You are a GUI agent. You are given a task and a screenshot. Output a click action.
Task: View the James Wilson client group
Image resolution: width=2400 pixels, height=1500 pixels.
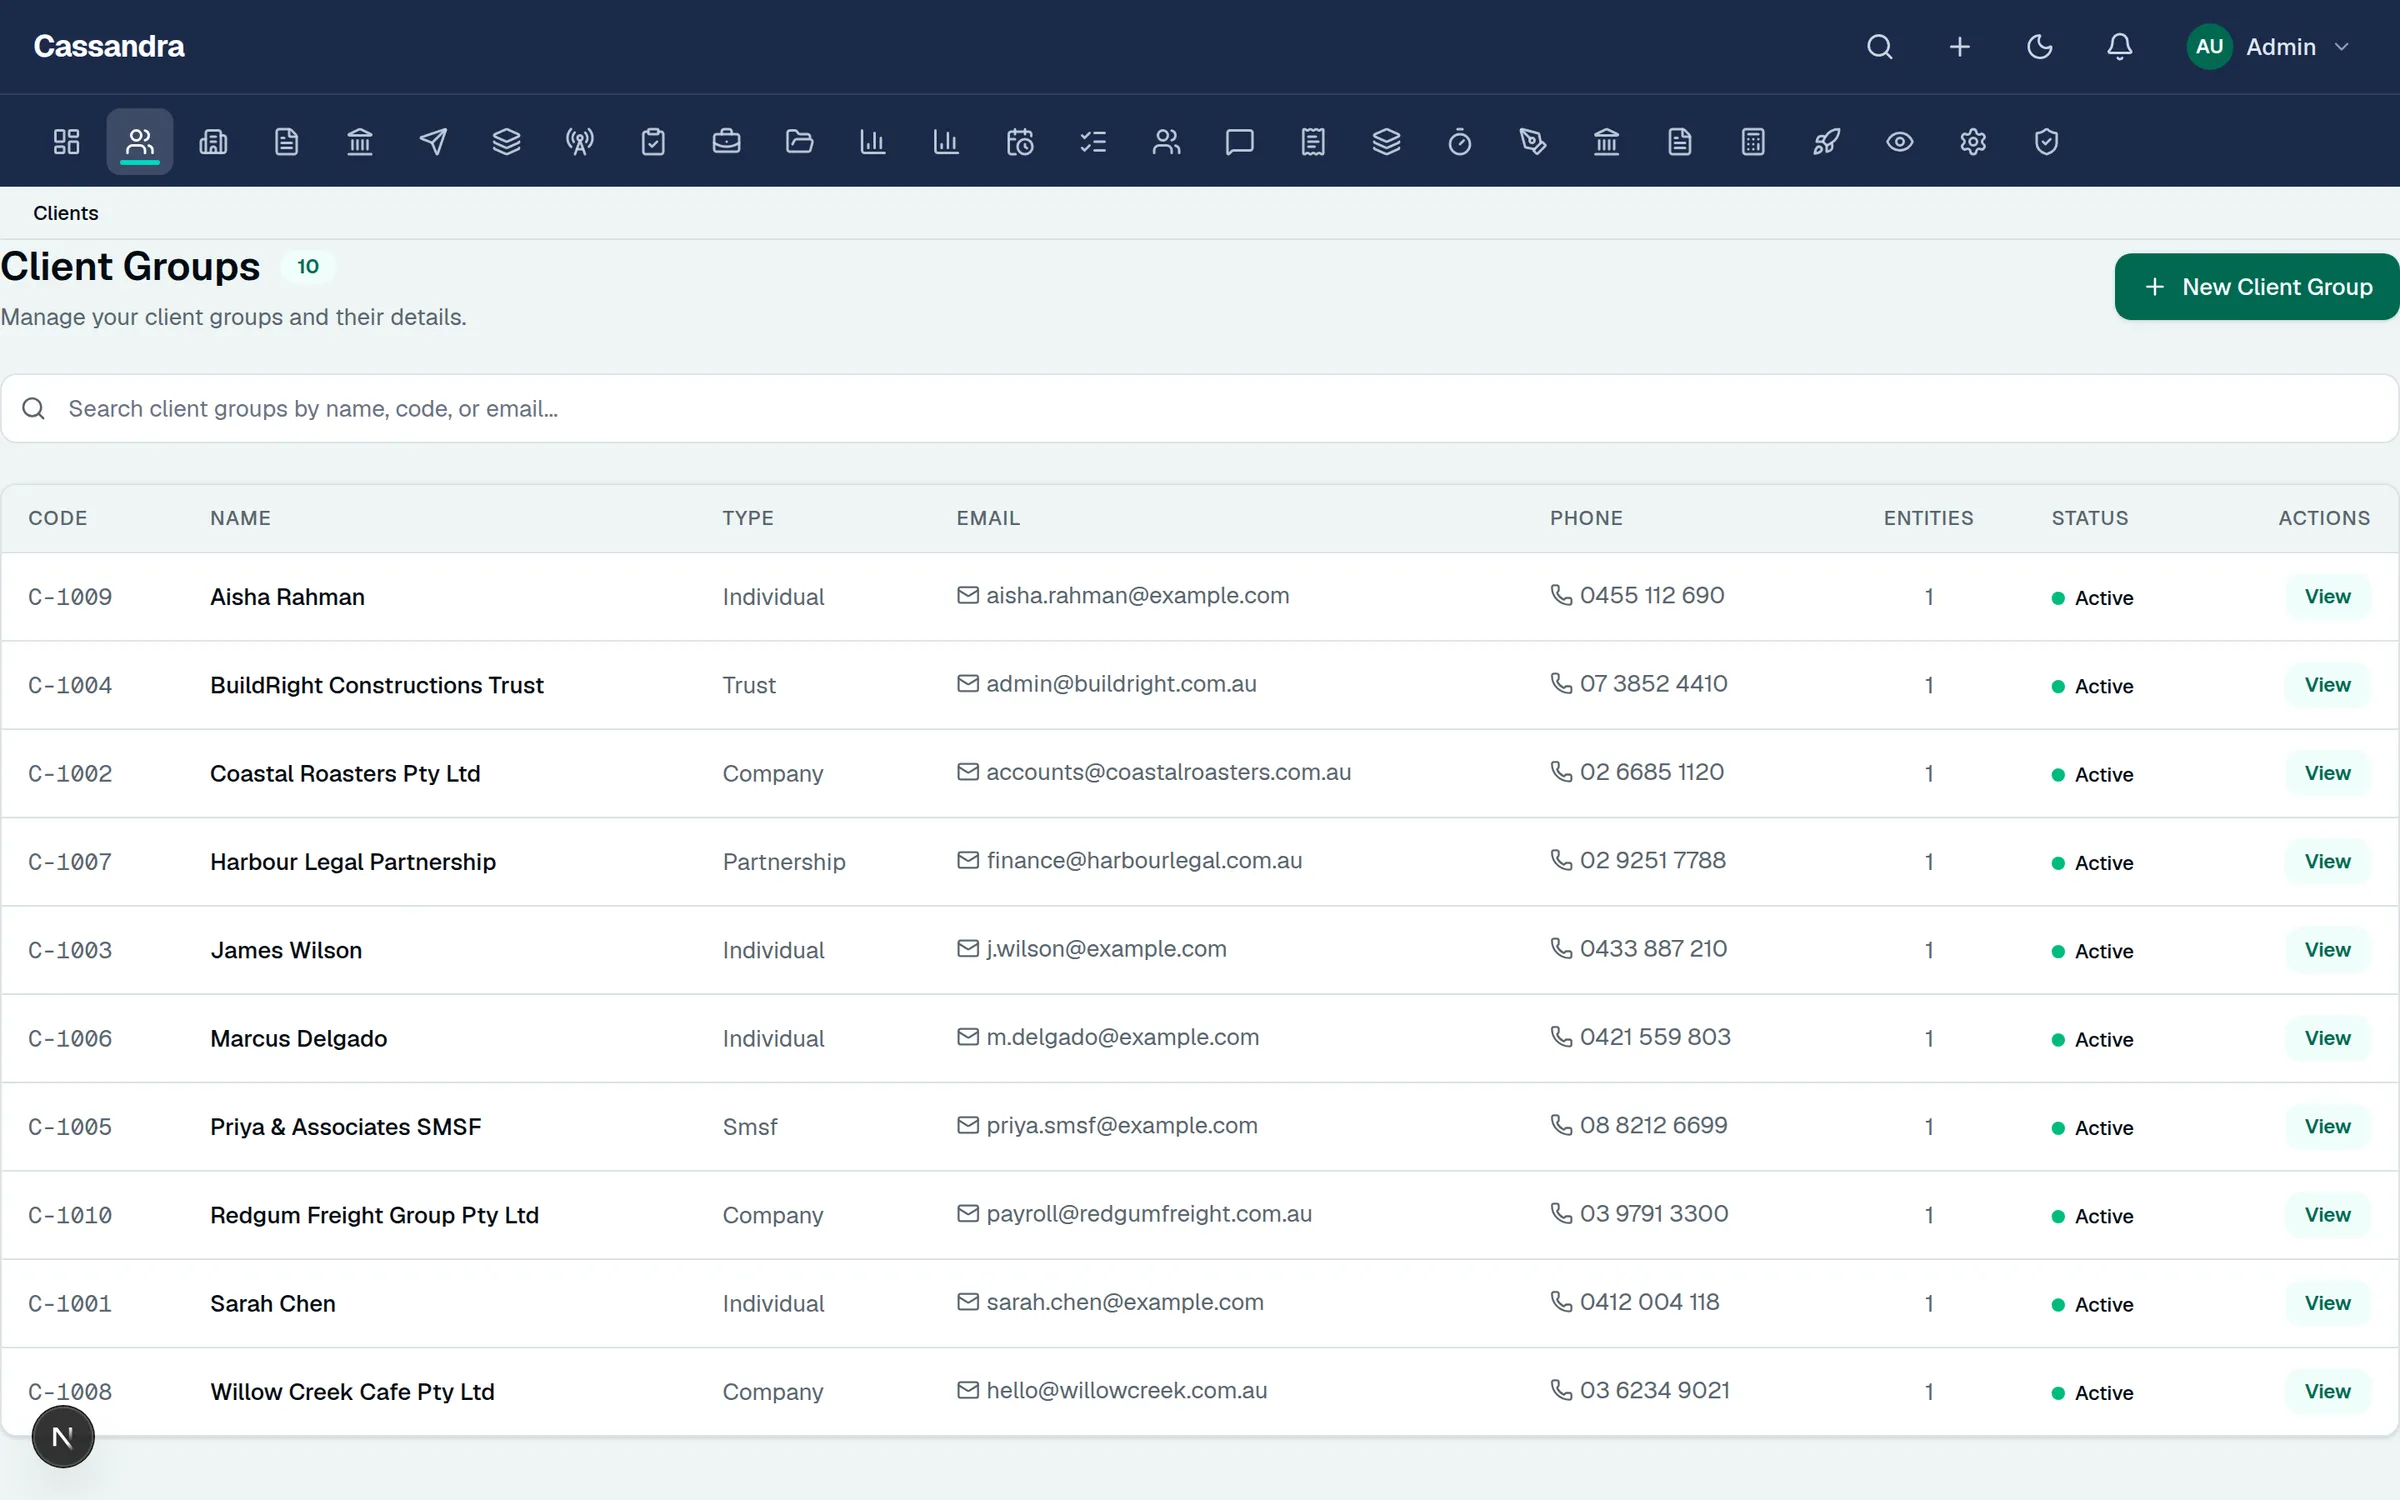2328,950
